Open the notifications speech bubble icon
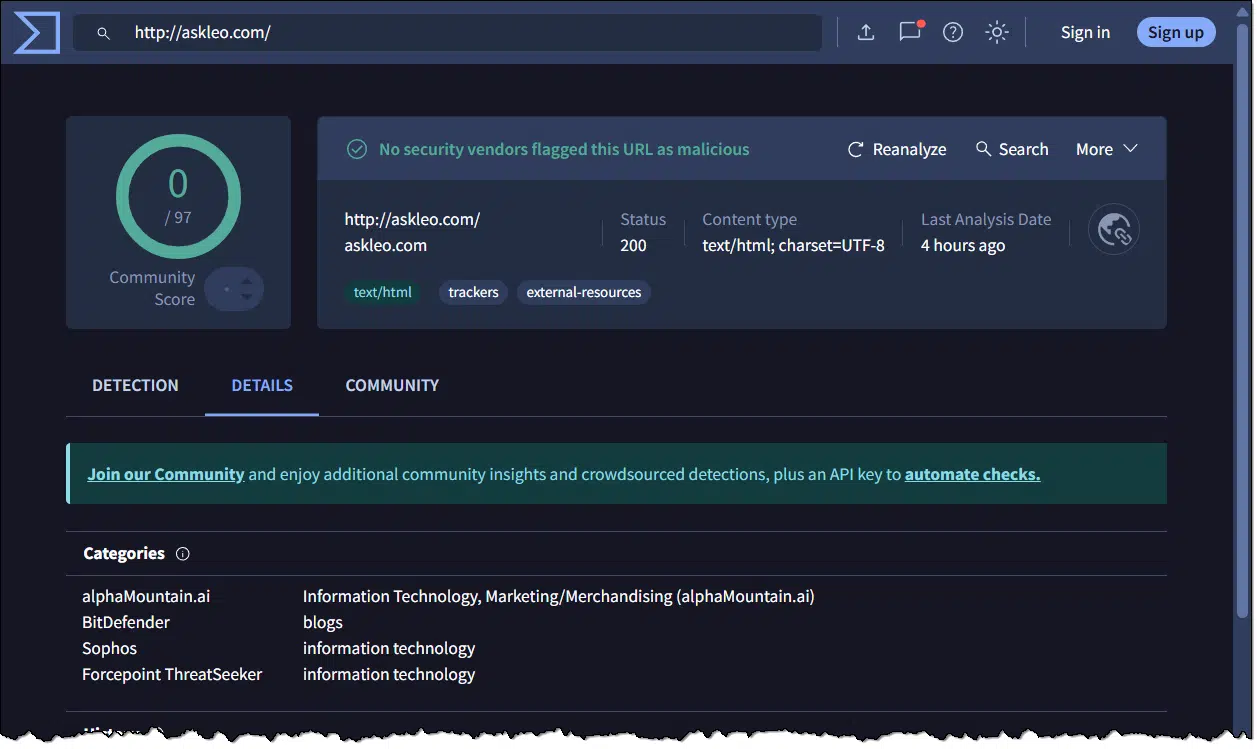This screenshot has width=1257, height=749. [x=910, y=32]
